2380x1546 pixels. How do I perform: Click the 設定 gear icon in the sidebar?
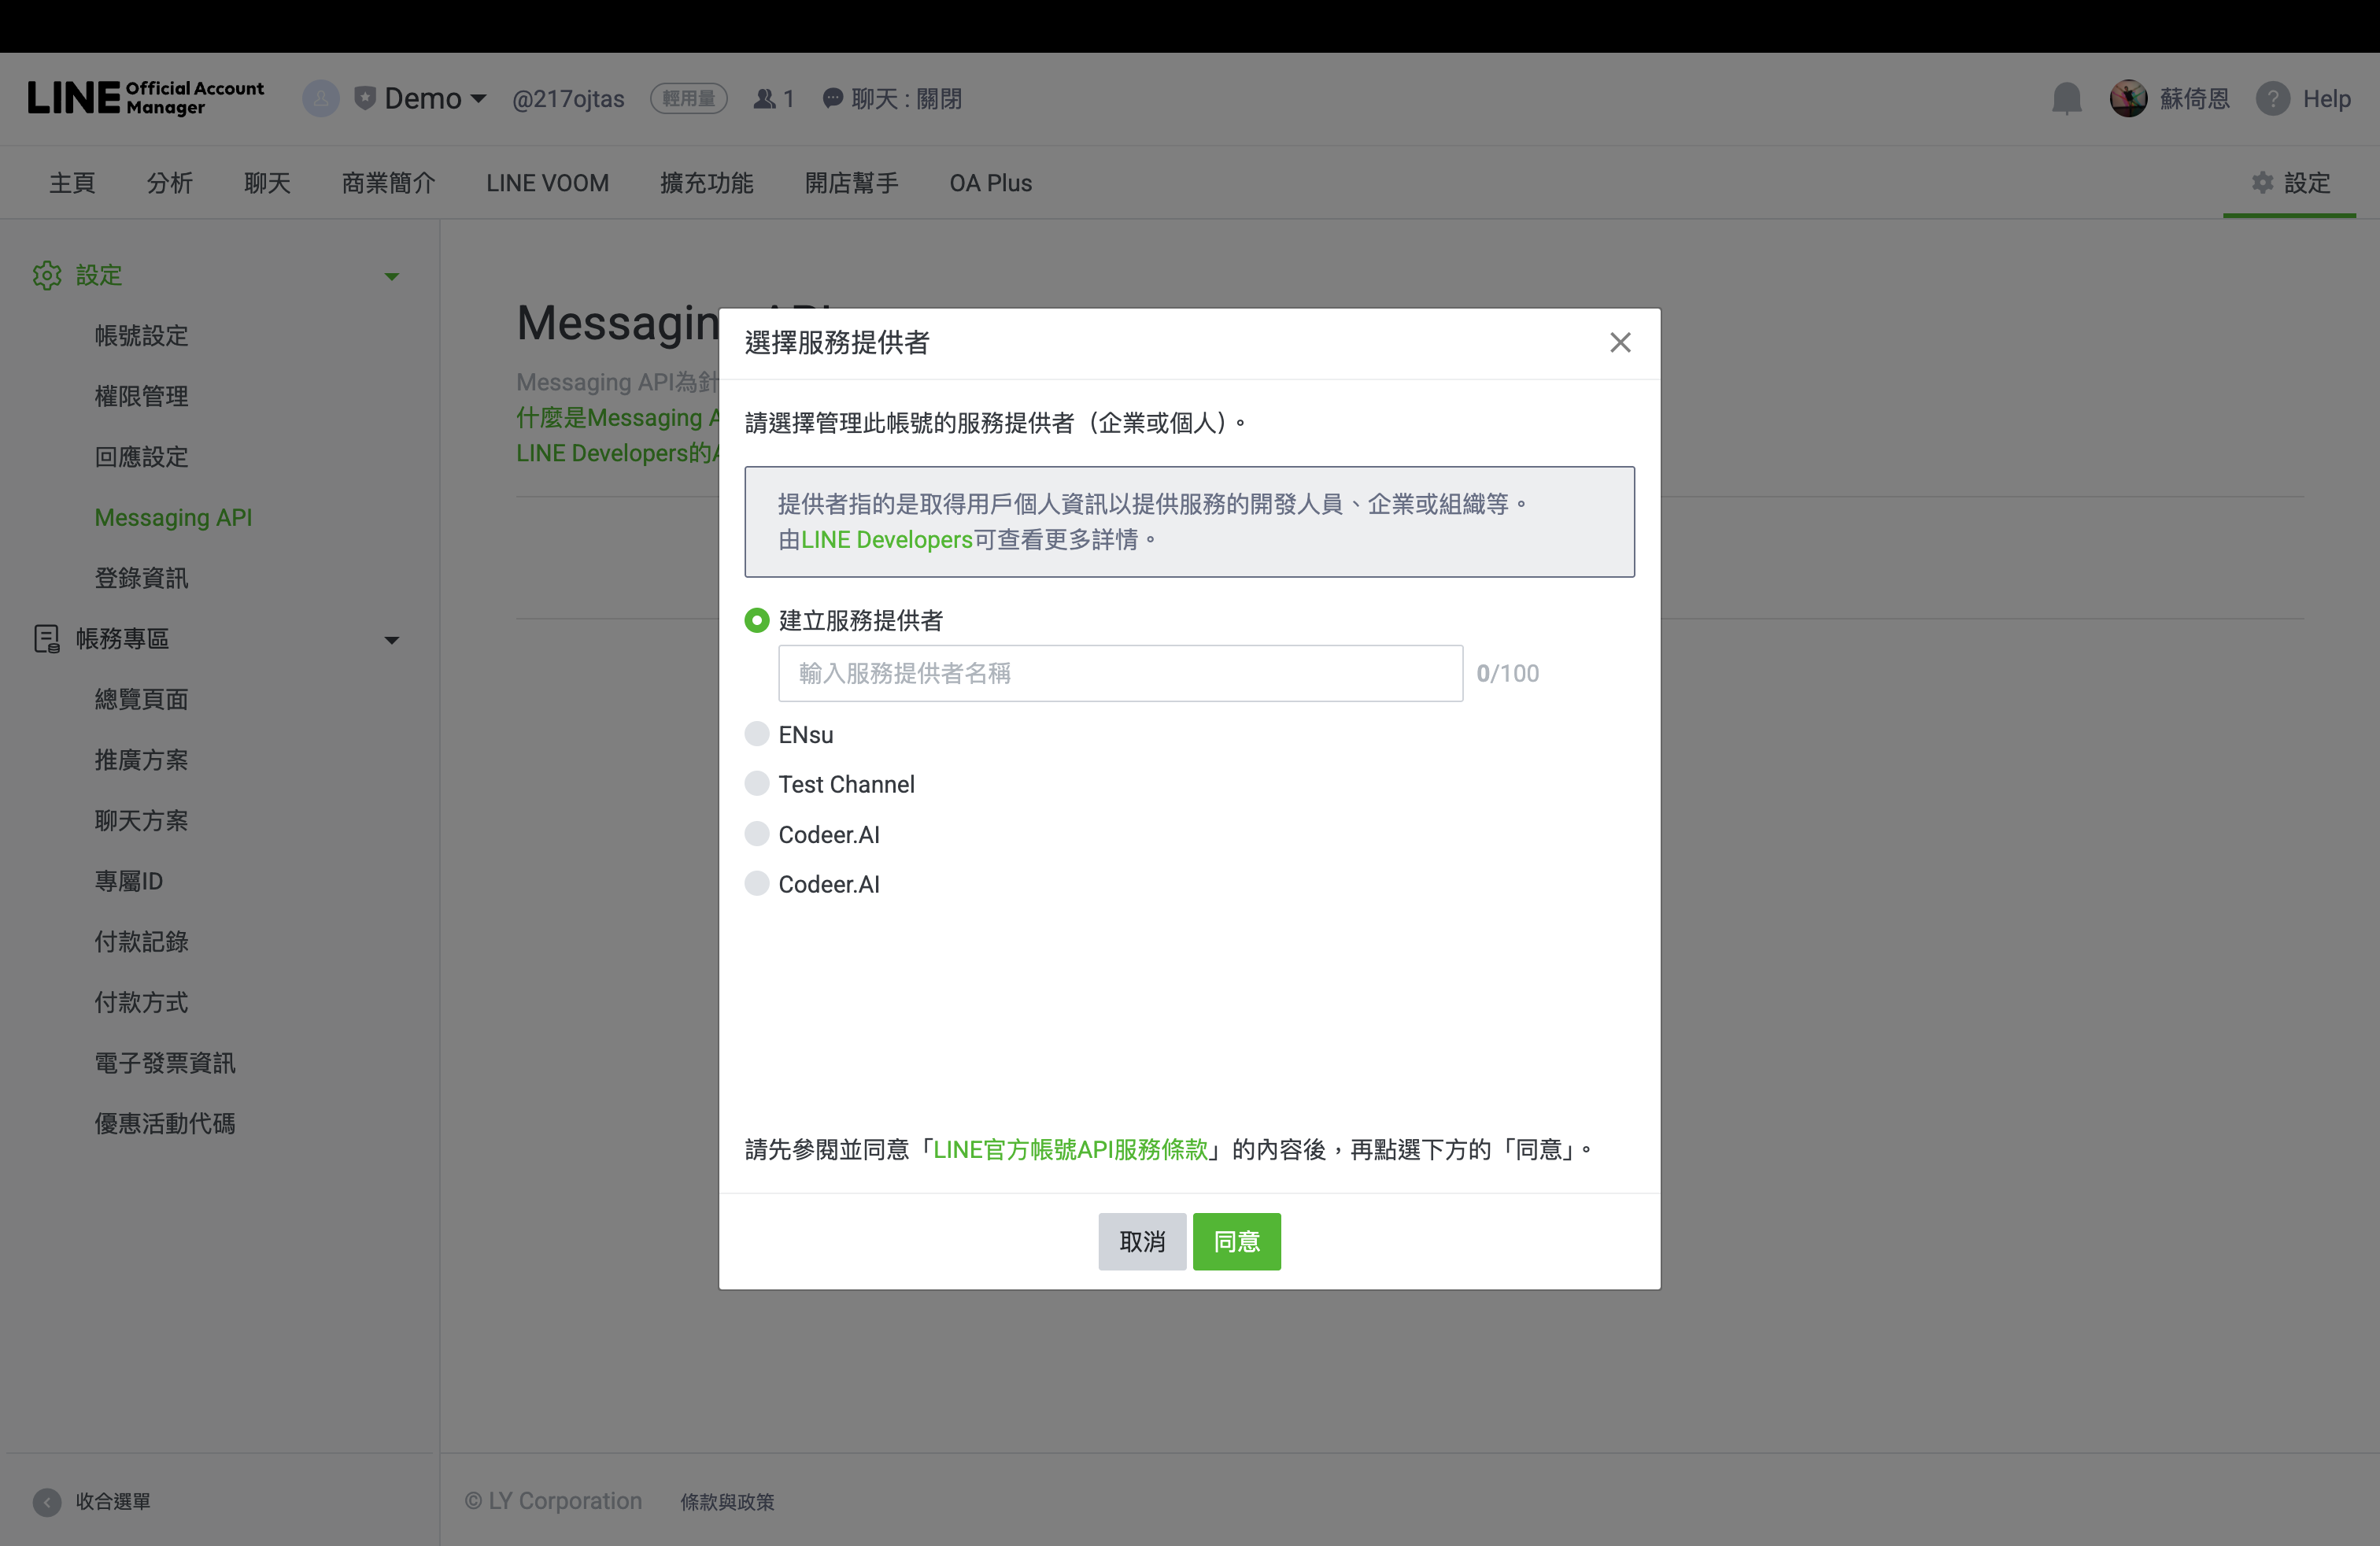47,276
